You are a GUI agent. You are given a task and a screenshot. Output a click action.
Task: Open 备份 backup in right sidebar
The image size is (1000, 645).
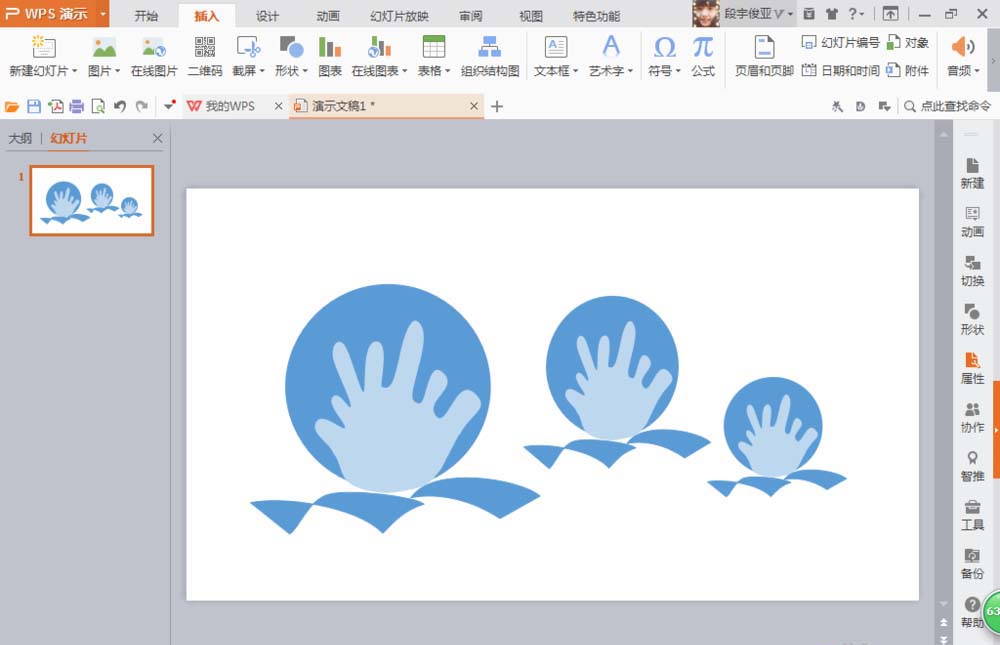pyautogui.click(x=972, y=564)
